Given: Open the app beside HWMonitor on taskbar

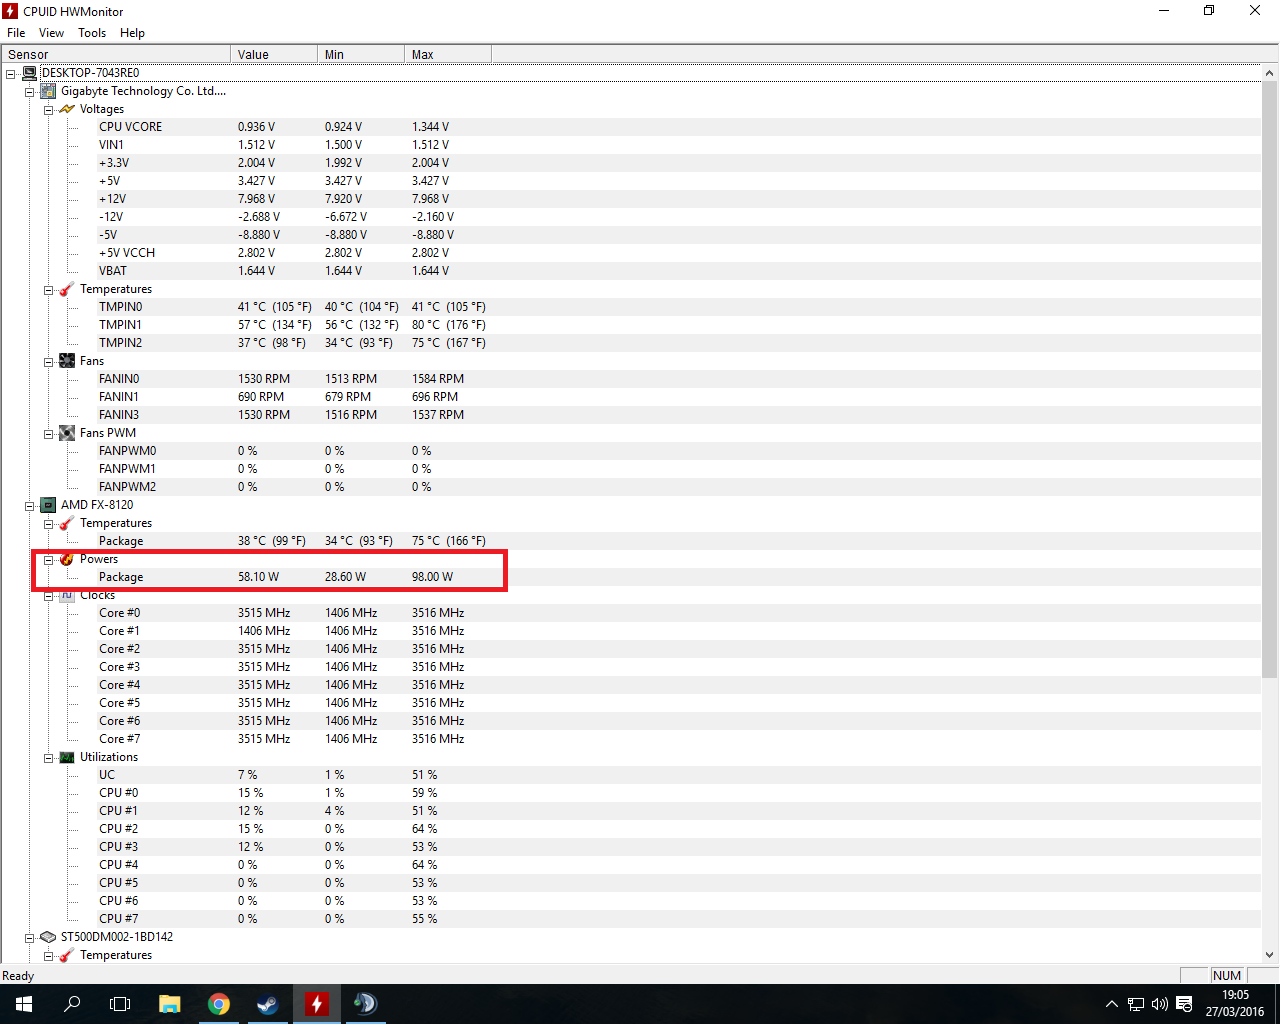Looking at the screenshot, I should [x=365, y=1004].
